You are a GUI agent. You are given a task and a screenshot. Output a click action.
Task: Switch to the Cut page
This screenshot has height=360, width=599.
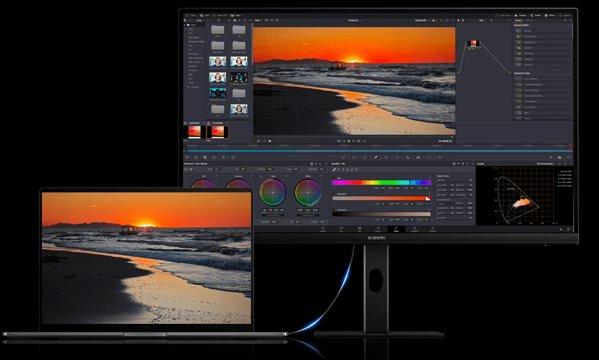(x=341, y=229)
